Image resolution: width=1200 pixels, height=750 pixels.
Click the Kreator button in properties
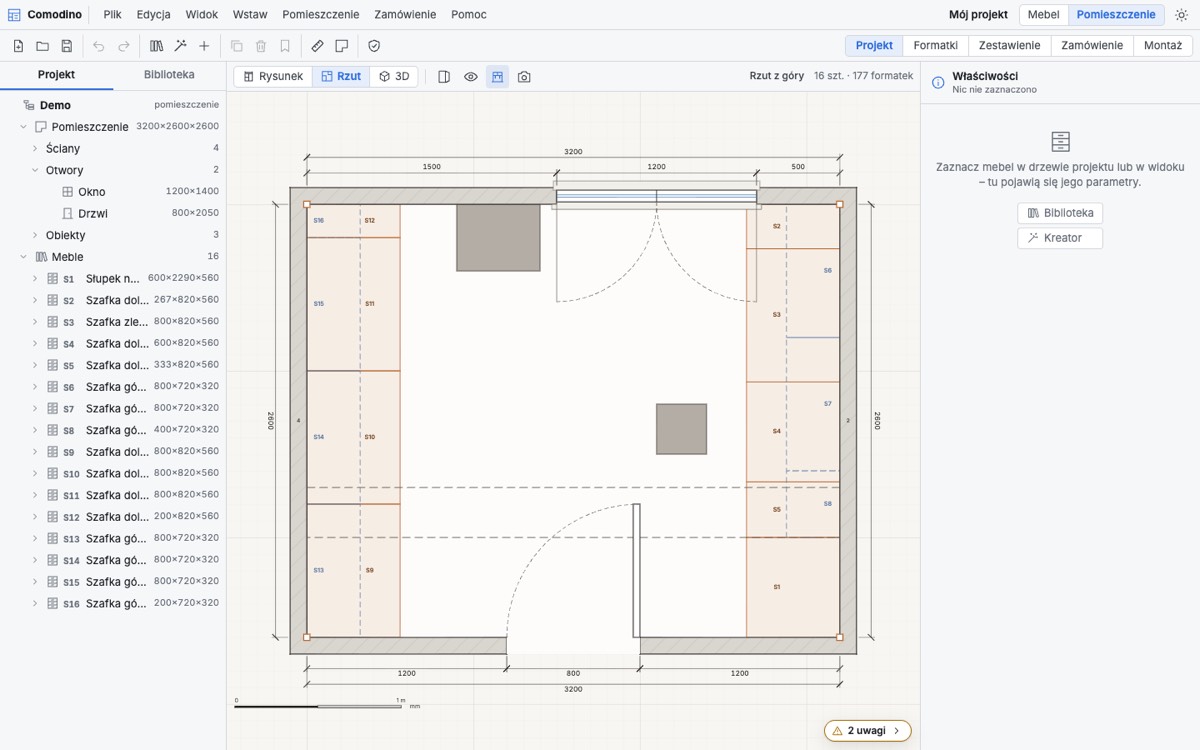tap(1060, 238)
